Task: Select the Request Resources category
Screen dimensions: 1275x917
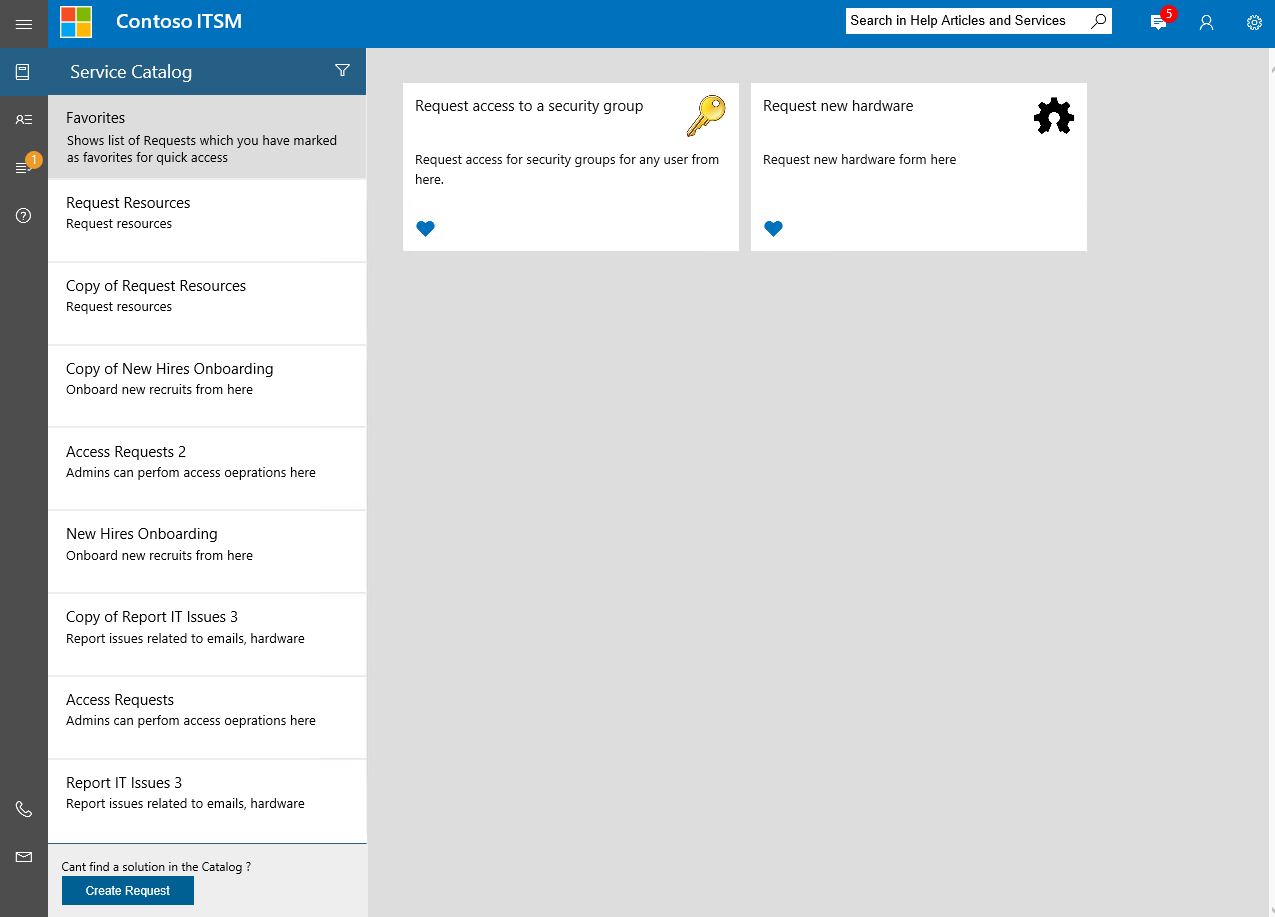Action: [207, 221]
